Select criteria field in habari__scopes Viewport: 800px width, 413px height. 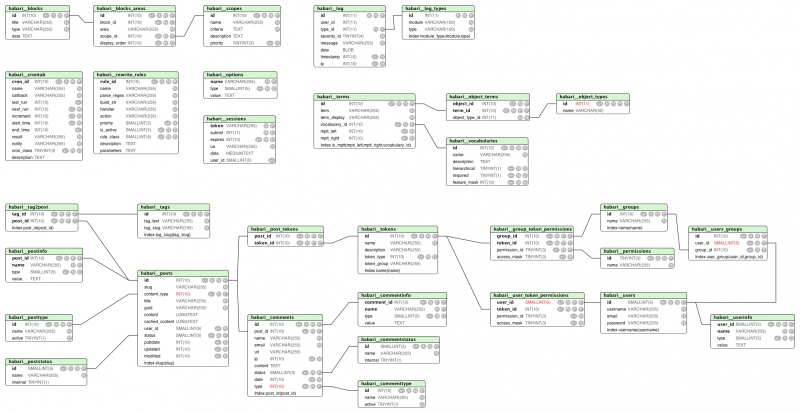tap(243, 30)
